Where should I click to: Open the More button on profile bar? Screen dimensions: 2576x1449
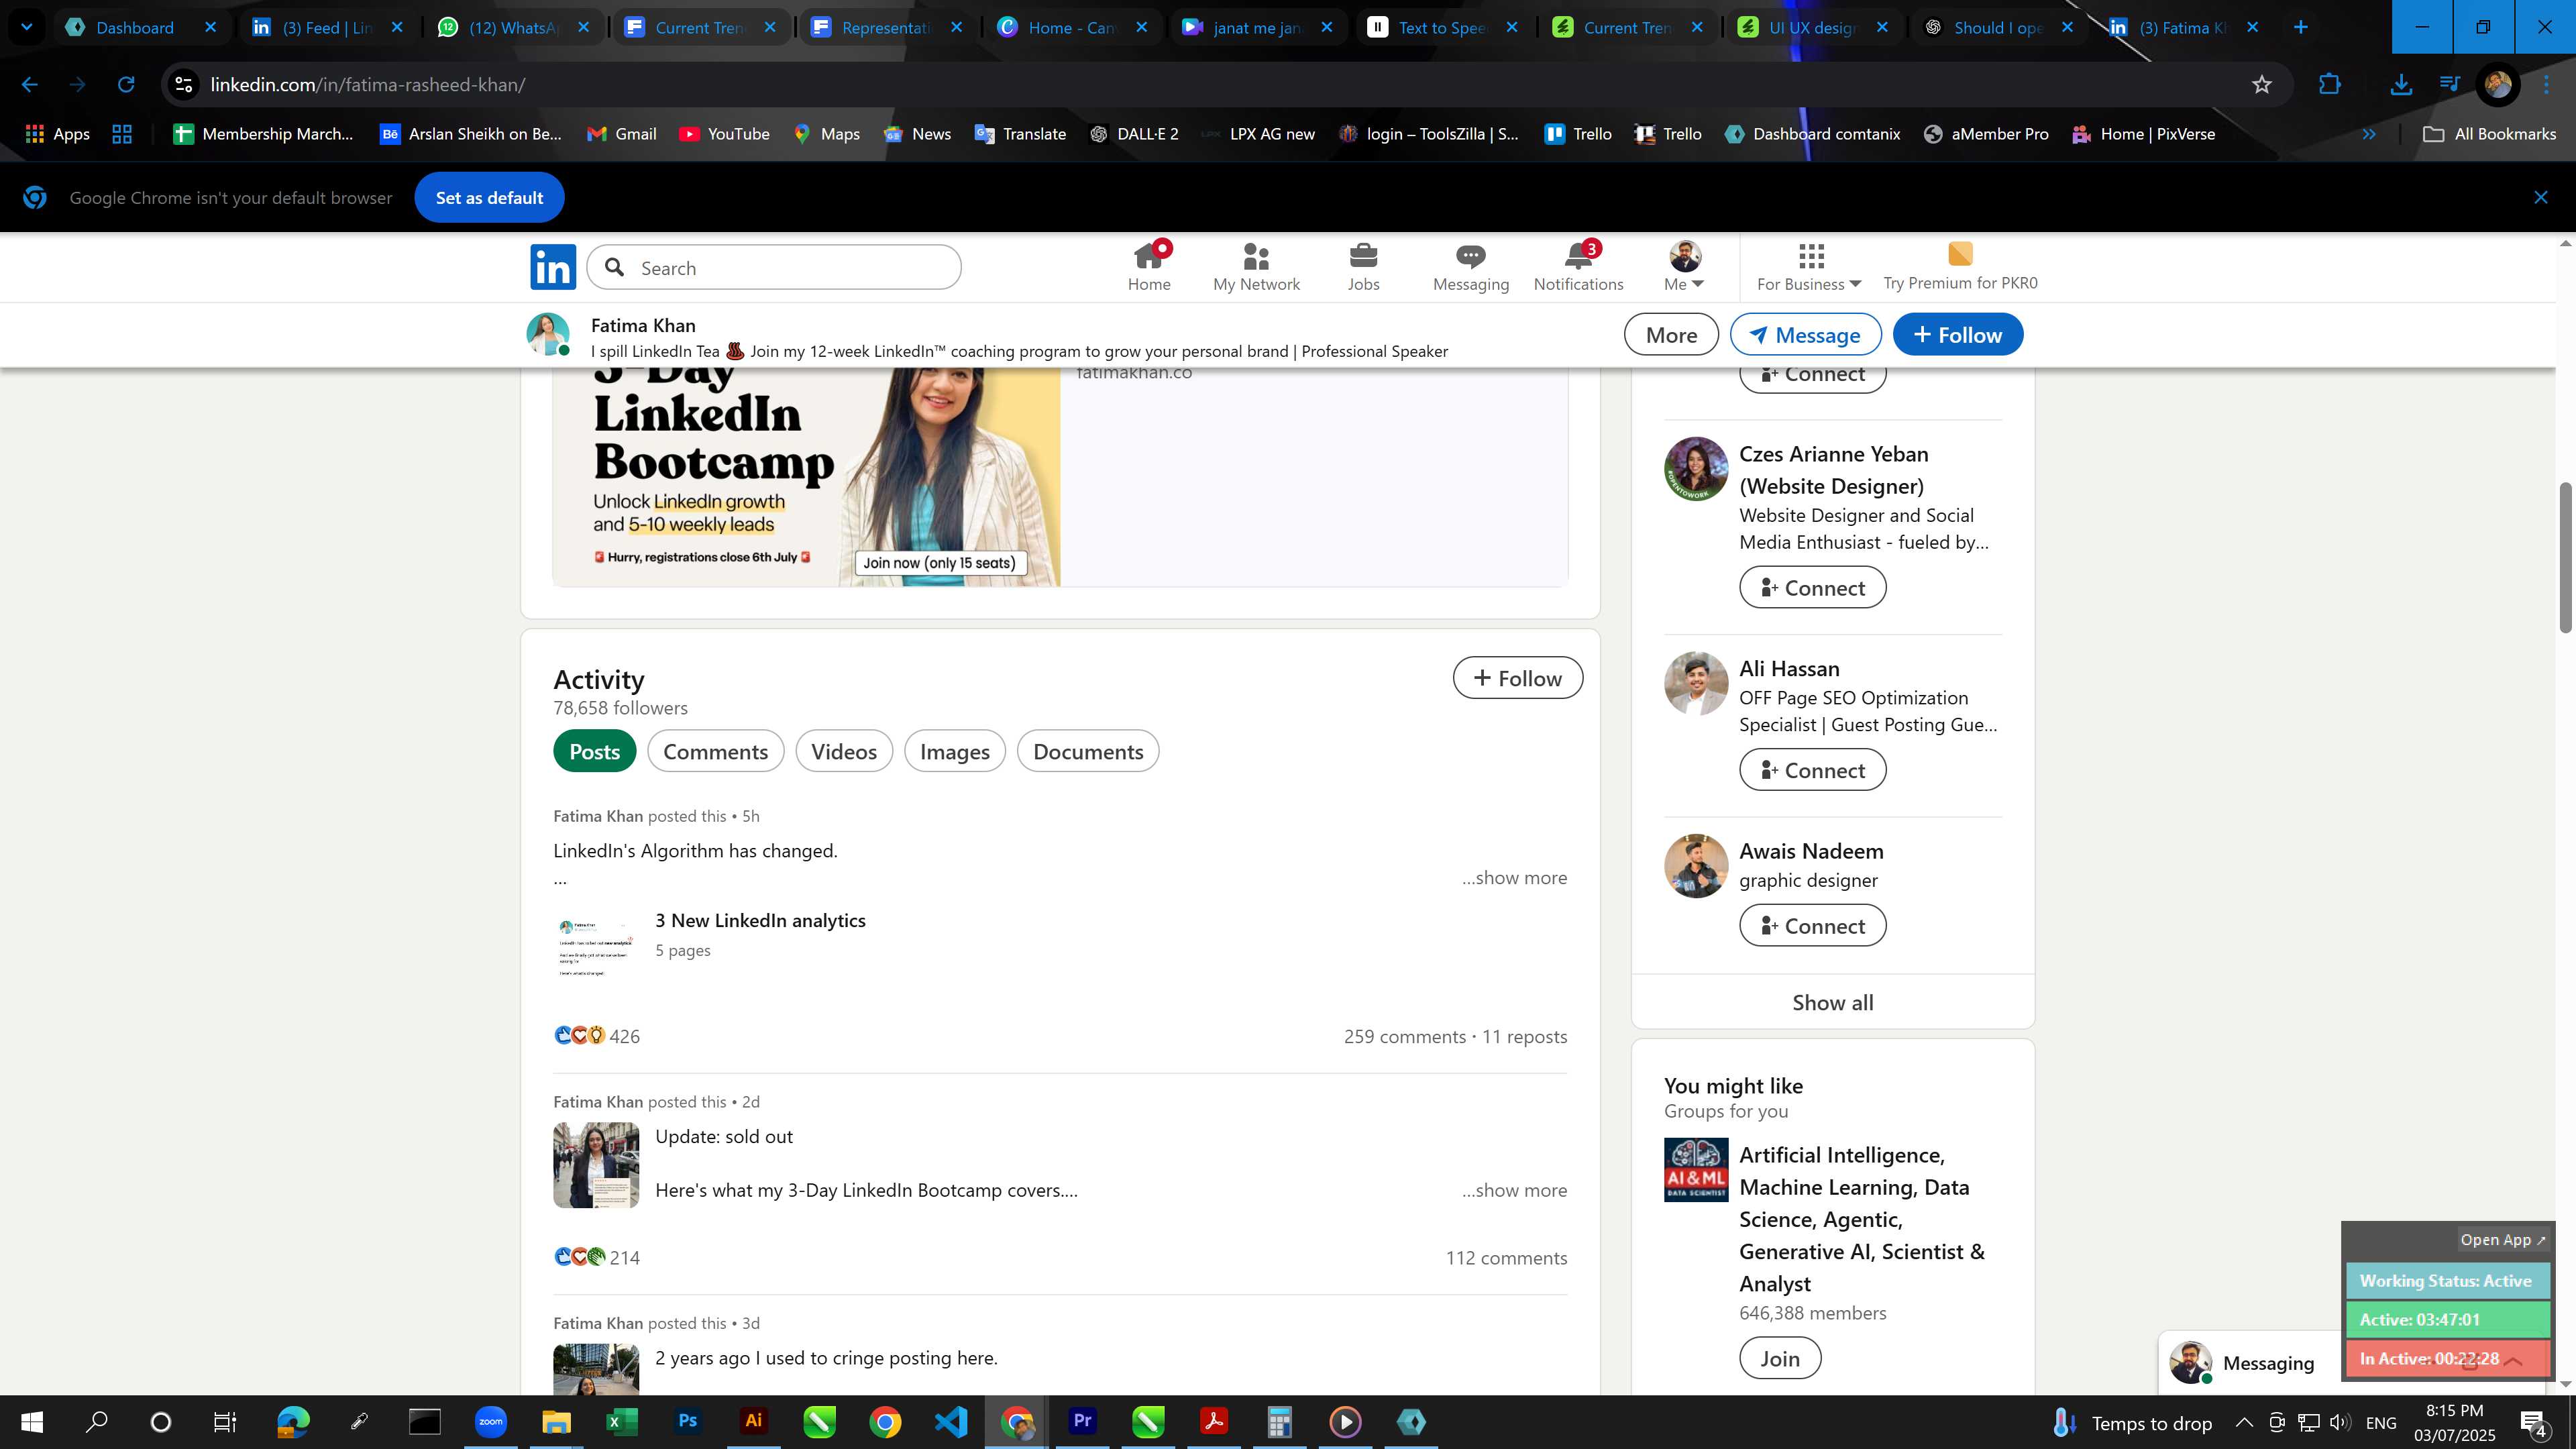[1671, 335]
